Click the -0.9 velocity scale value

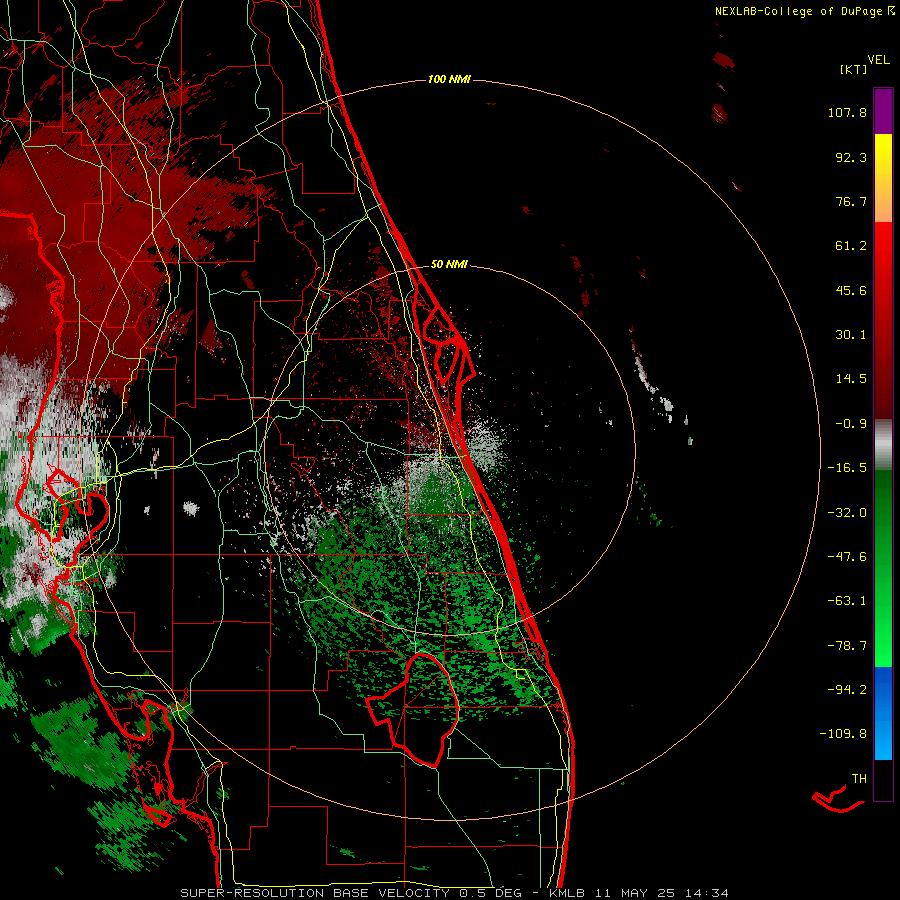tap(851, 424)
